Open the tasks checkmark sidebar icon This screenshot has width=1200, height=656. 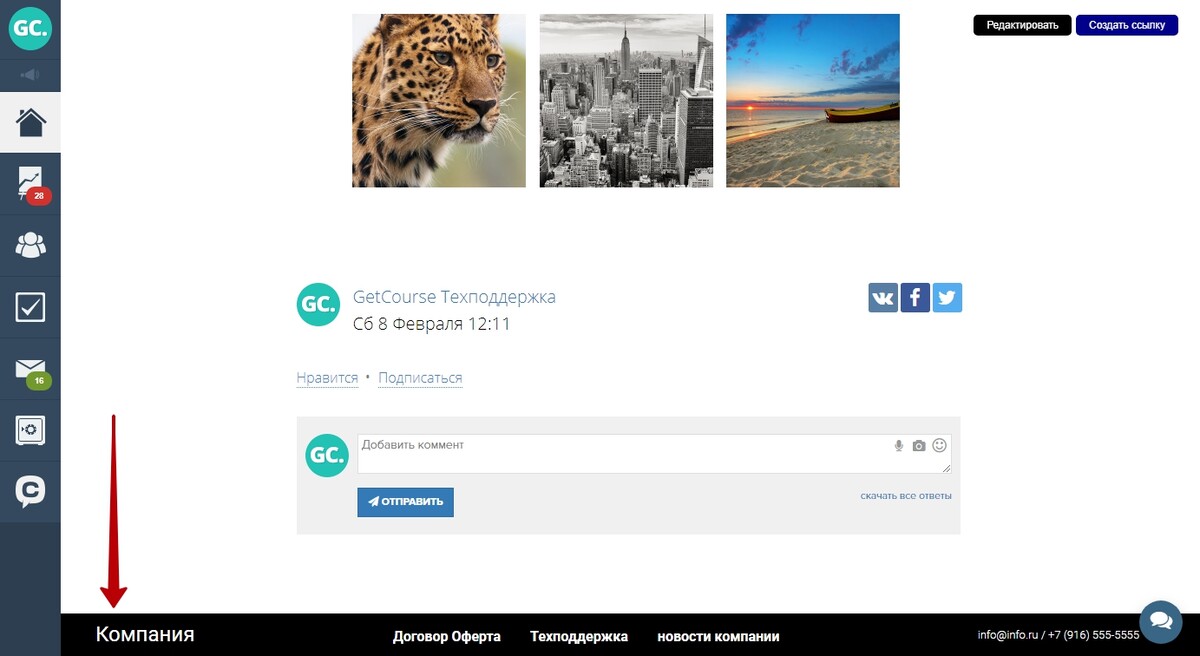point(30,307)
